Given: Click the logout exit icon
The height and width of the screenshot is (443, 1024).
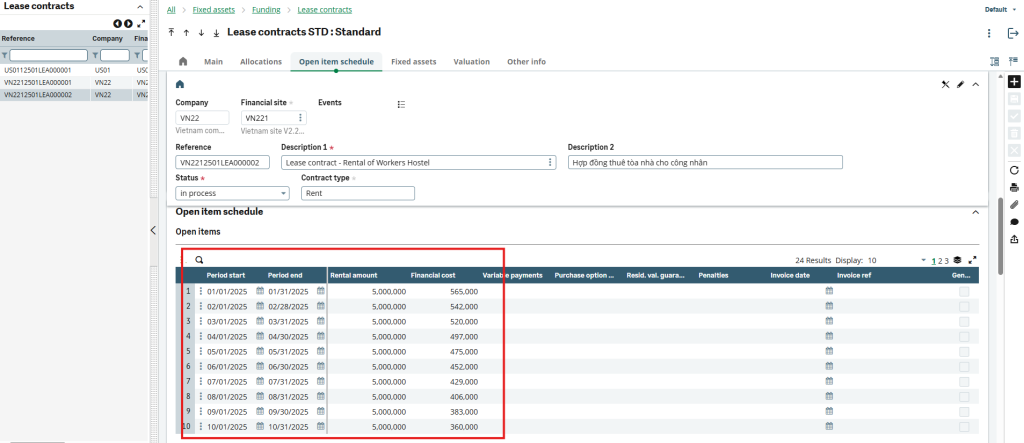Looking at the screenshot, I should click(x=1013, y=33).
